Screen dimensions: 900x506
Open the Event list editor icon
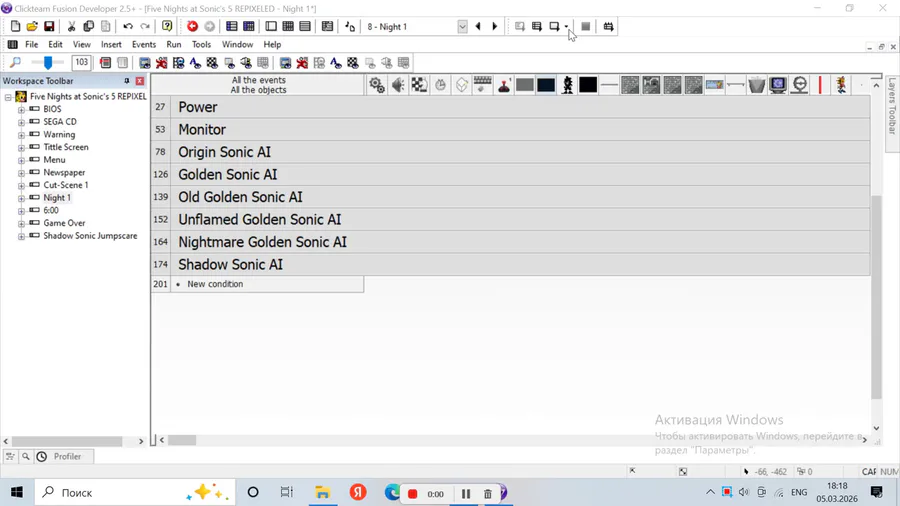pyautogui.click(x=305, y=26)
